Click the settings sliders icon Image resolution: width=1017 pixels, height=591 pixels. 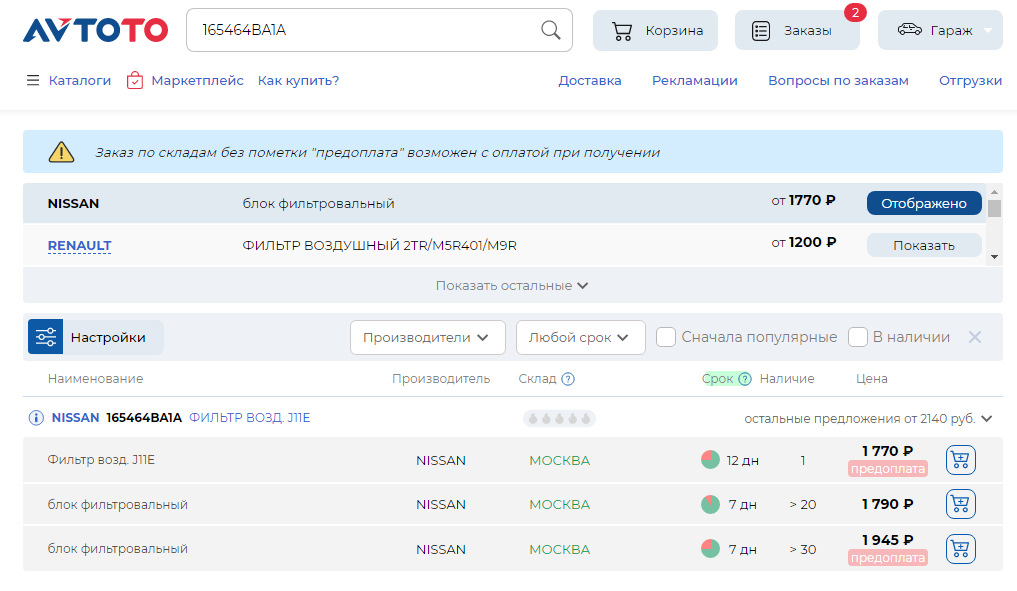tap(45, 337)
